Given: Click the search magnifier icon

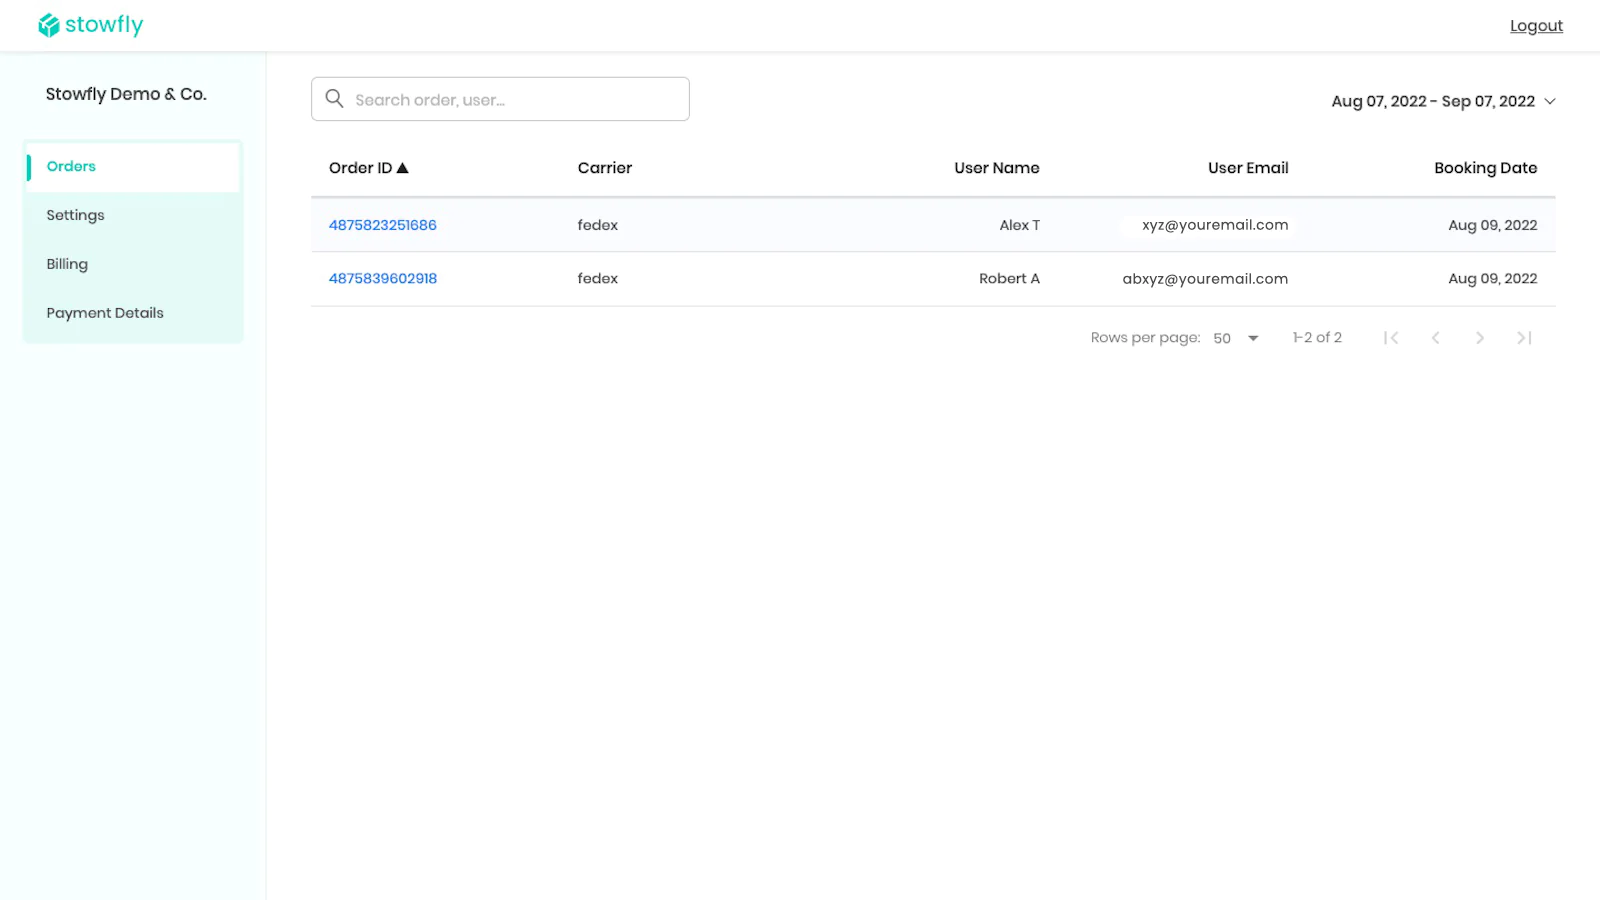Looking at the screenshot, I should (335, 99).
